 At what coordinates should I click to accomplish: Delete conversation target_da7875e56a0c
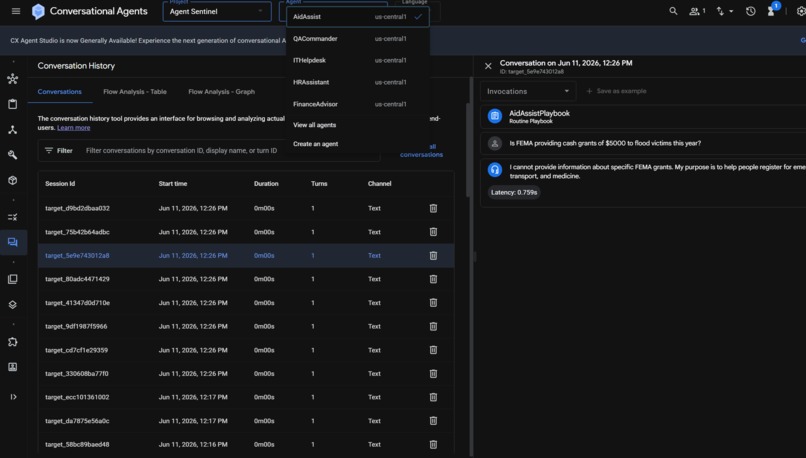coord(433,421)
